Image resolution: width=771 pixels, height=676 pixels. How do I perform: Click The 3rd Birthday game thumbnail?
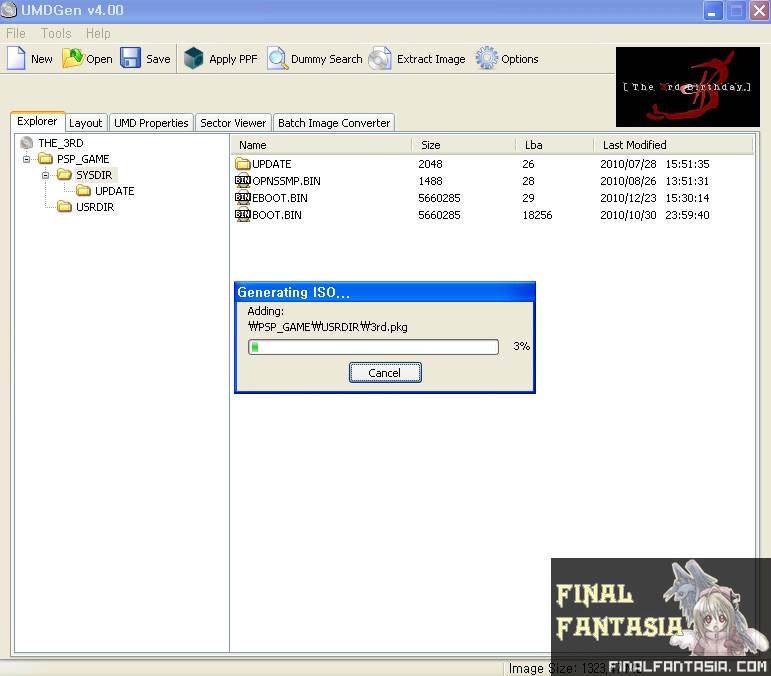pos(687,87)
